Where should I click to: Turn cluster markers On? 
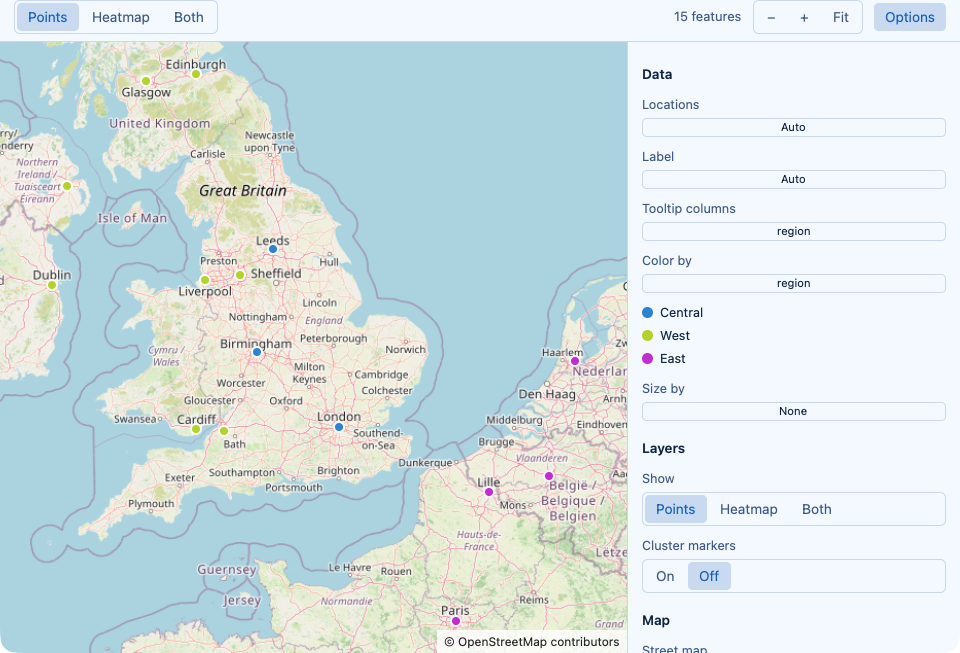pos(665,577)
